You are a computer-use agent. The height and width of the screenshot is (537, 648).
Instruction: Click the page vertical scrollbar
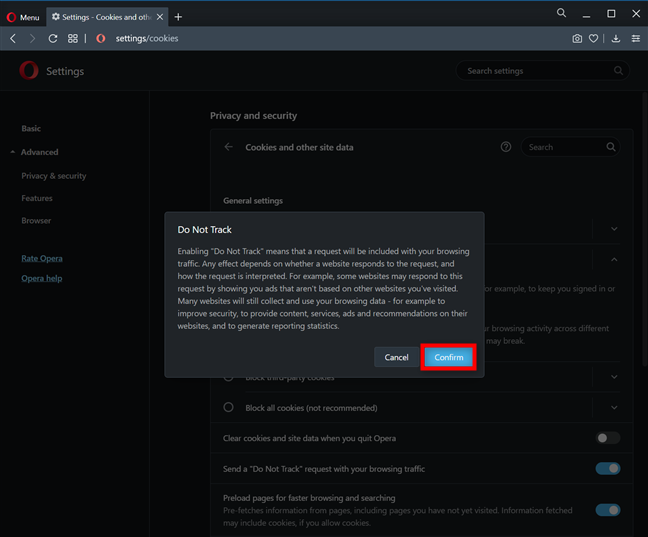tap(645, 229)
